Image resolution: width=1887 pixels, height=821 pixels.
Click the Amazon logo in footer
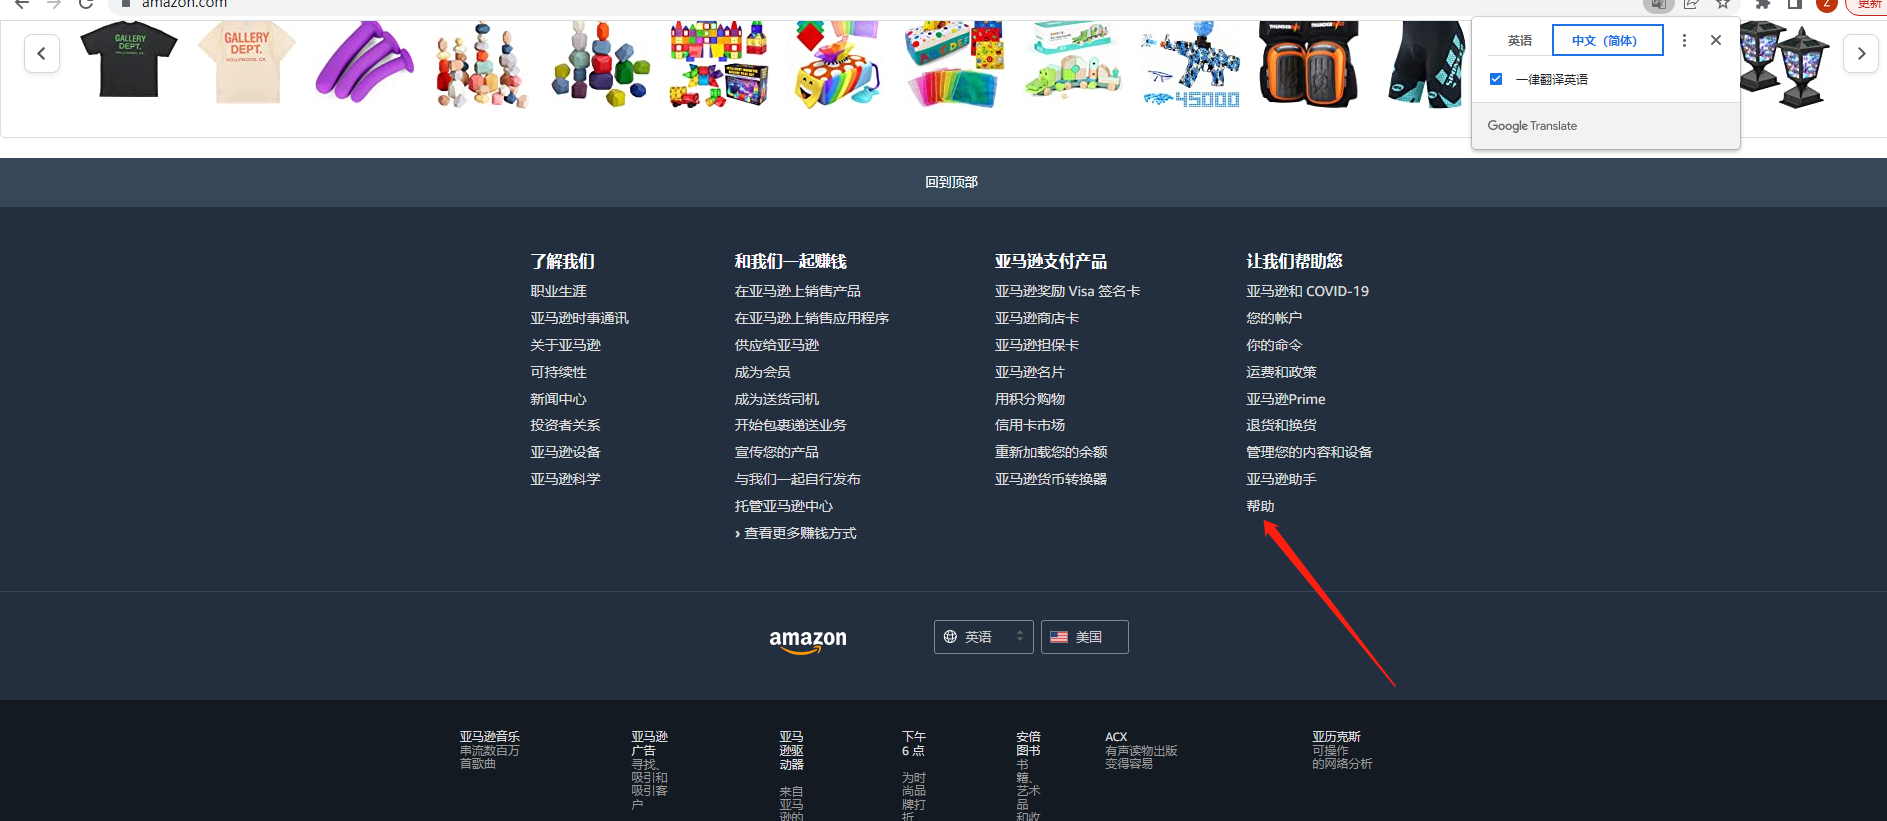tap(808, 640)
